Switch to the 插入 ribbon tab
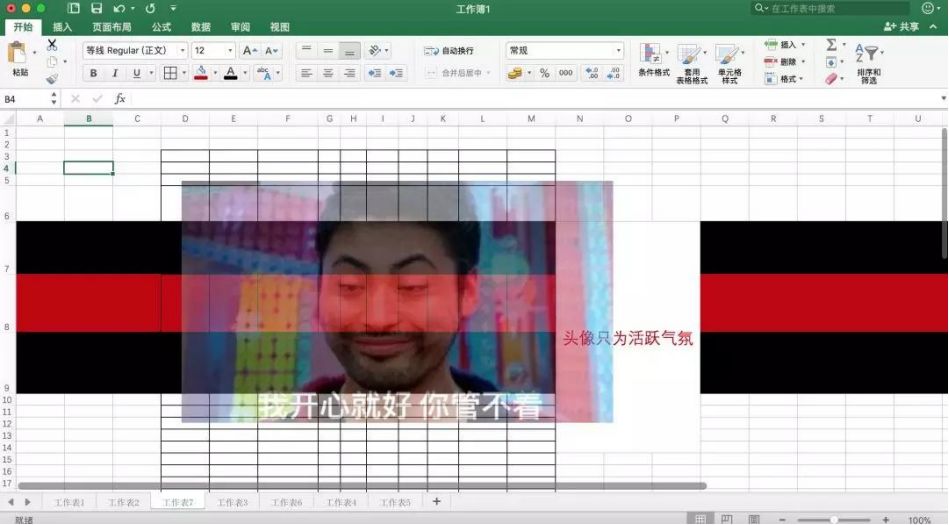Viewport: 949px width, 525px height. click(x=62, y=27)
